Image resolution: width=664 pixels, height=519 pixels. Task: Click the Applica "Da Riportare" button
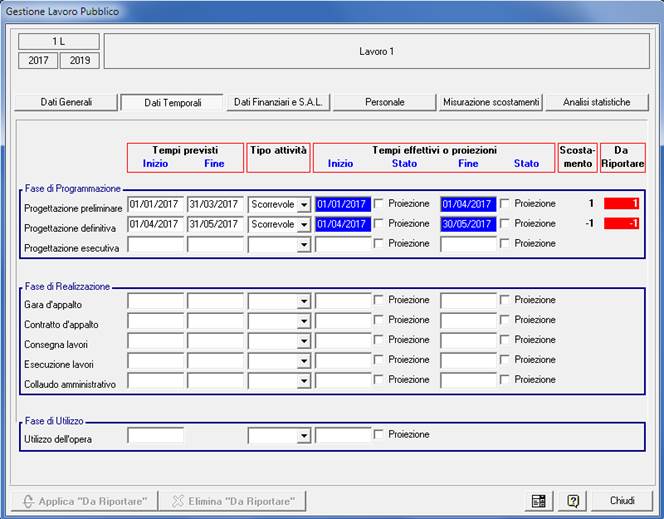pyautogui.click(x=86, y=501)
